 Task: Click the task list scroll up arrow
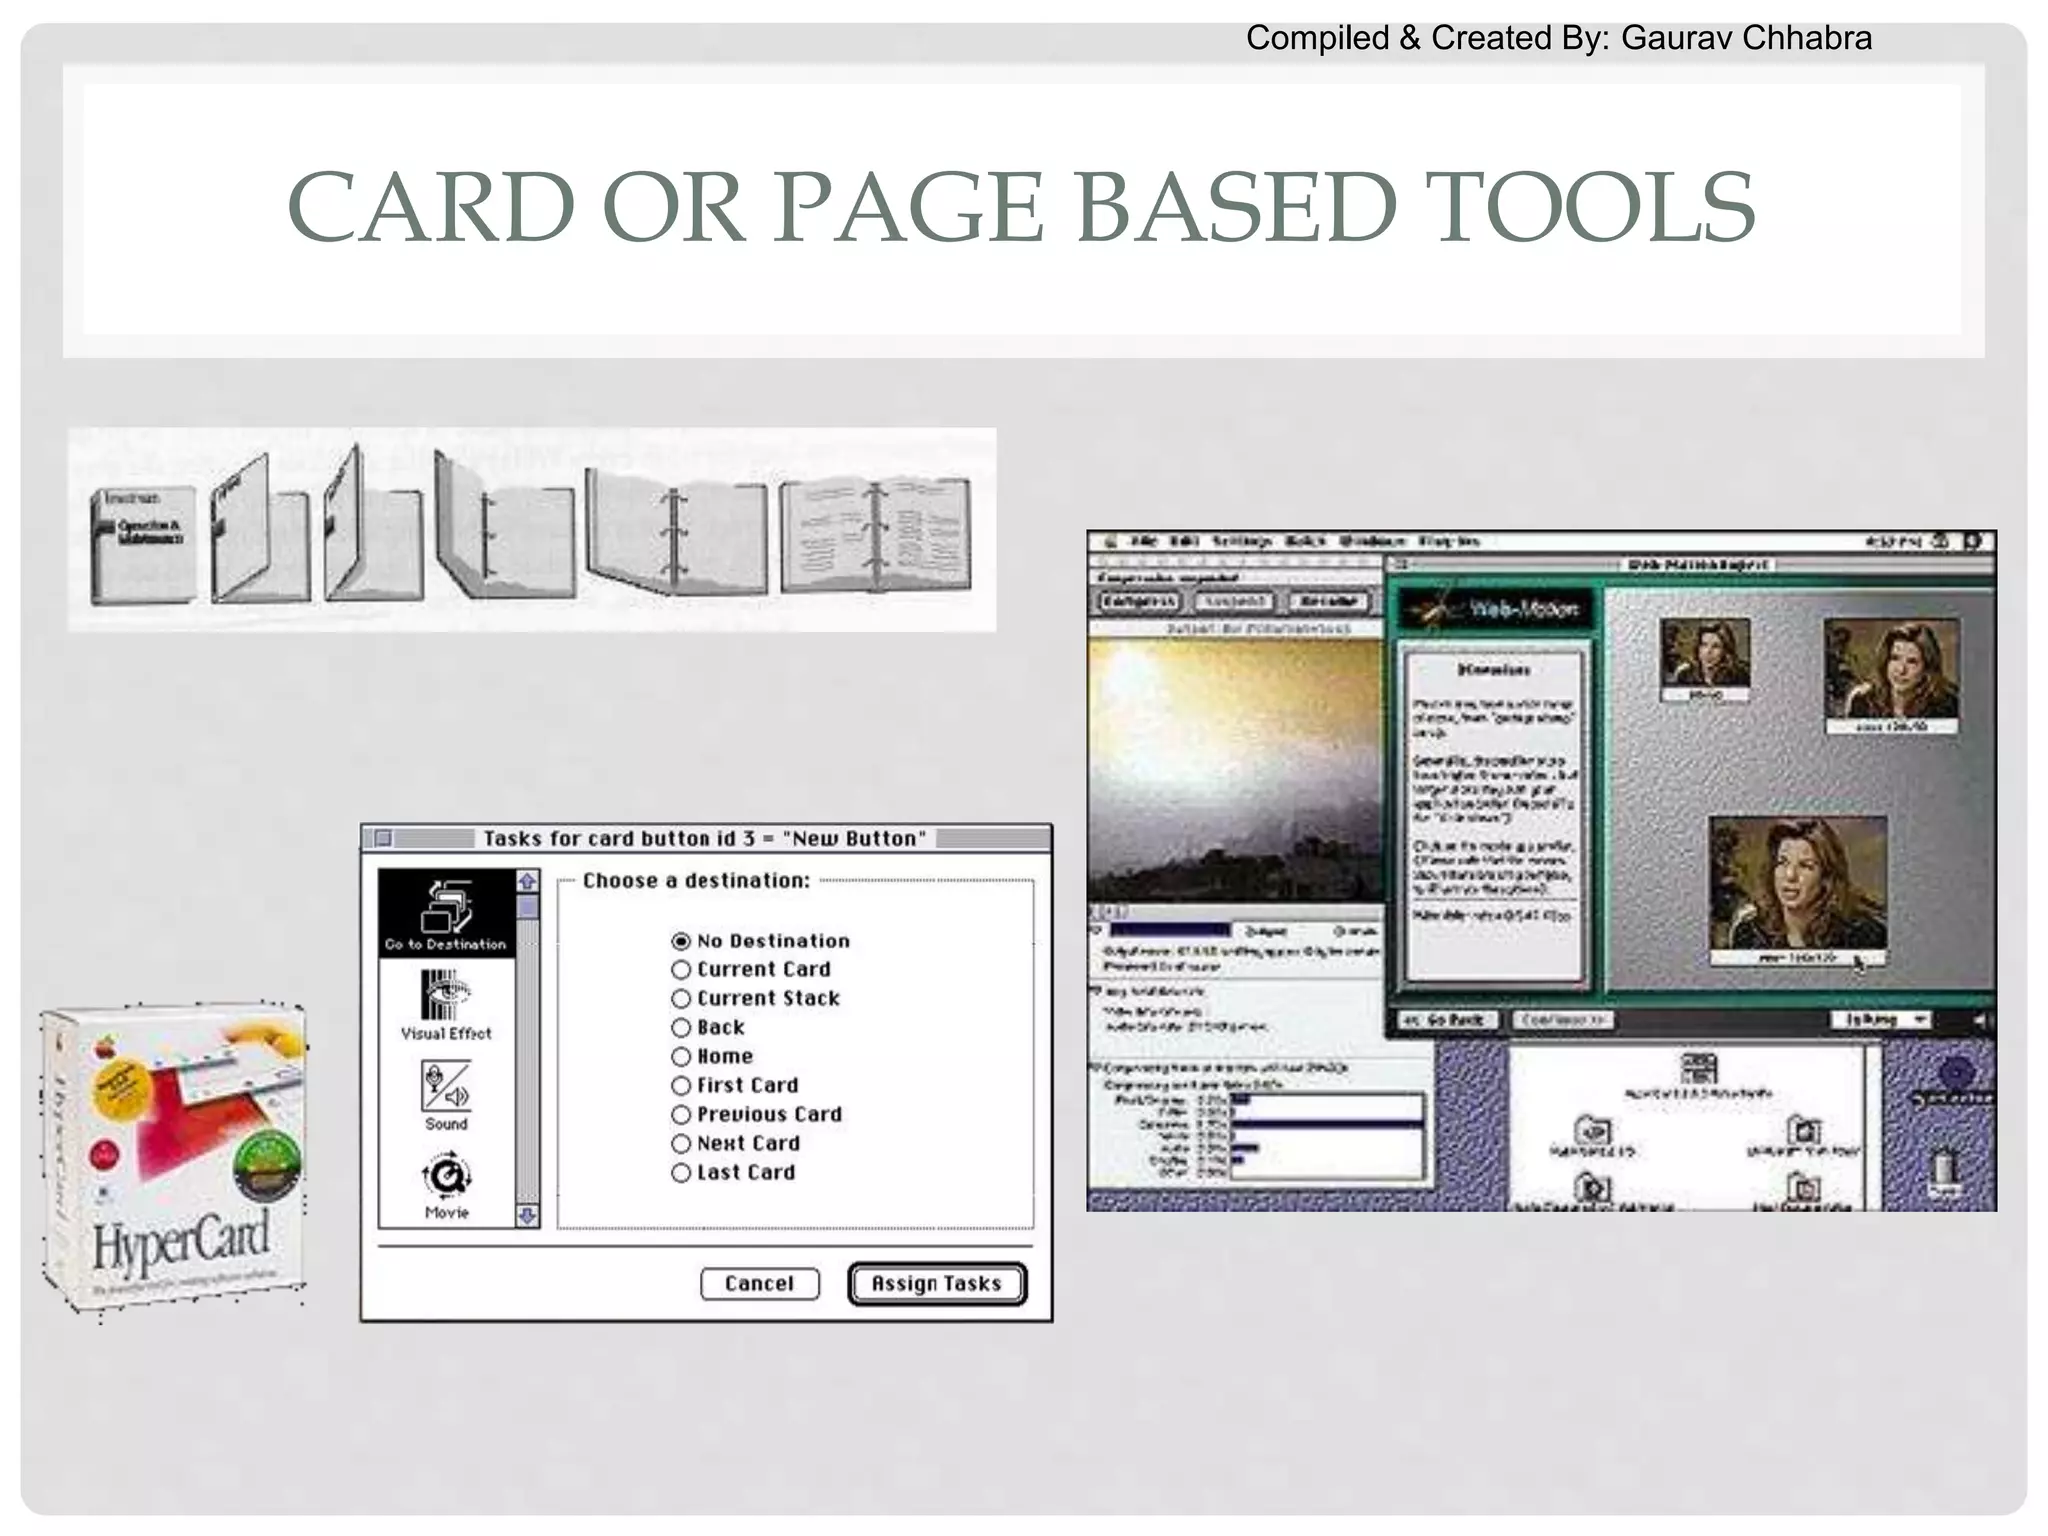tap(527, 881)
